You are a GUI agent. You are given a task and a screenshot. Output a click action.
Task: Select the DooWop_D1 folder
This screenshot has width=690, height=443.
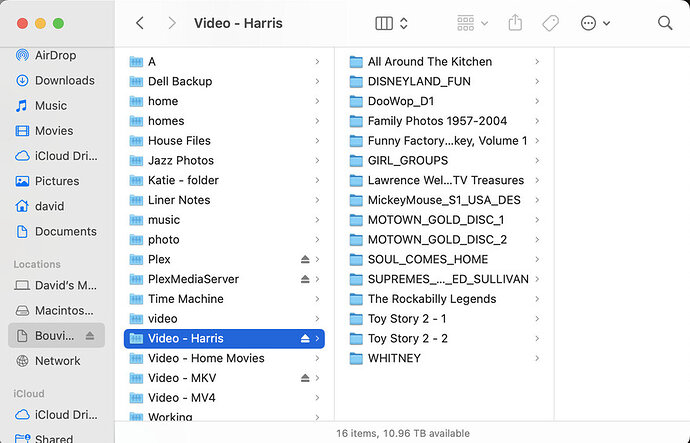444,101
